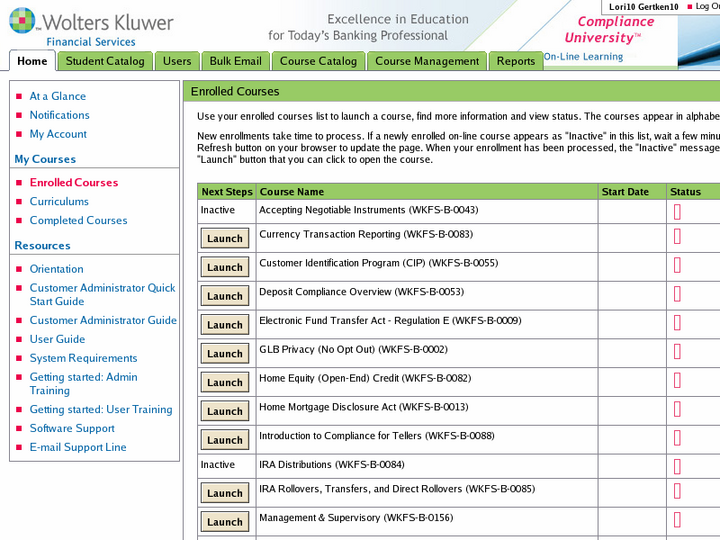Click My Courses section heading
This screenshot has height=540, width=720.
45,159
